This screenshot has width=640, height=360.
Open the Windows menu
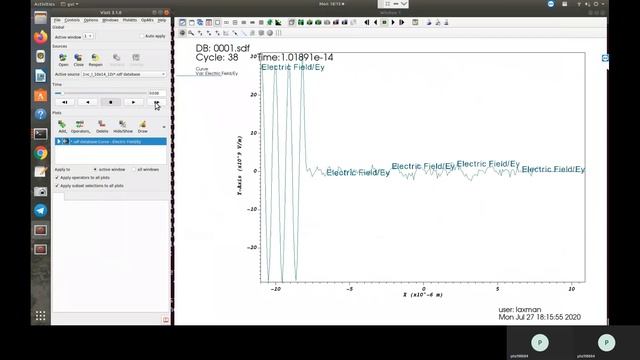coord(110,20)
